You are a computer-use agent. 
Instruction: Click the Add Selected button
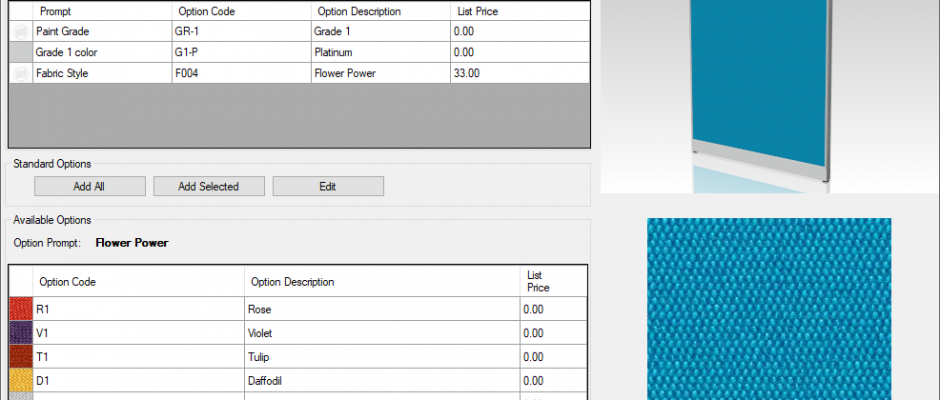click(x=209, y=187)
